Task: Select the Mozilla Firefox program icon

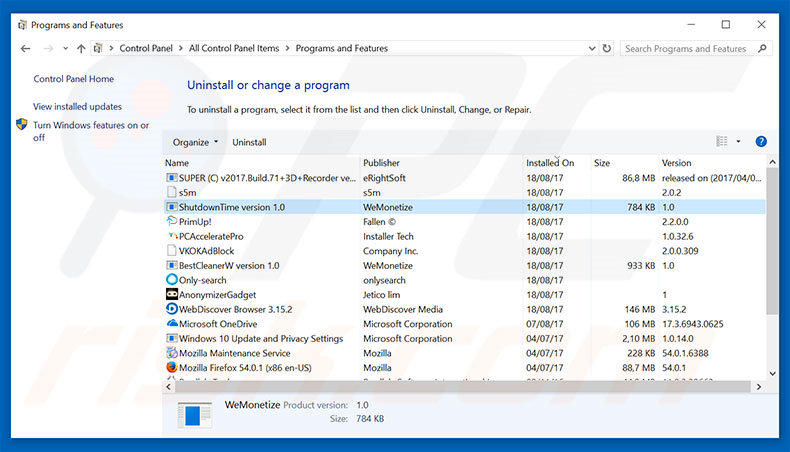Action: pos(171,367)
